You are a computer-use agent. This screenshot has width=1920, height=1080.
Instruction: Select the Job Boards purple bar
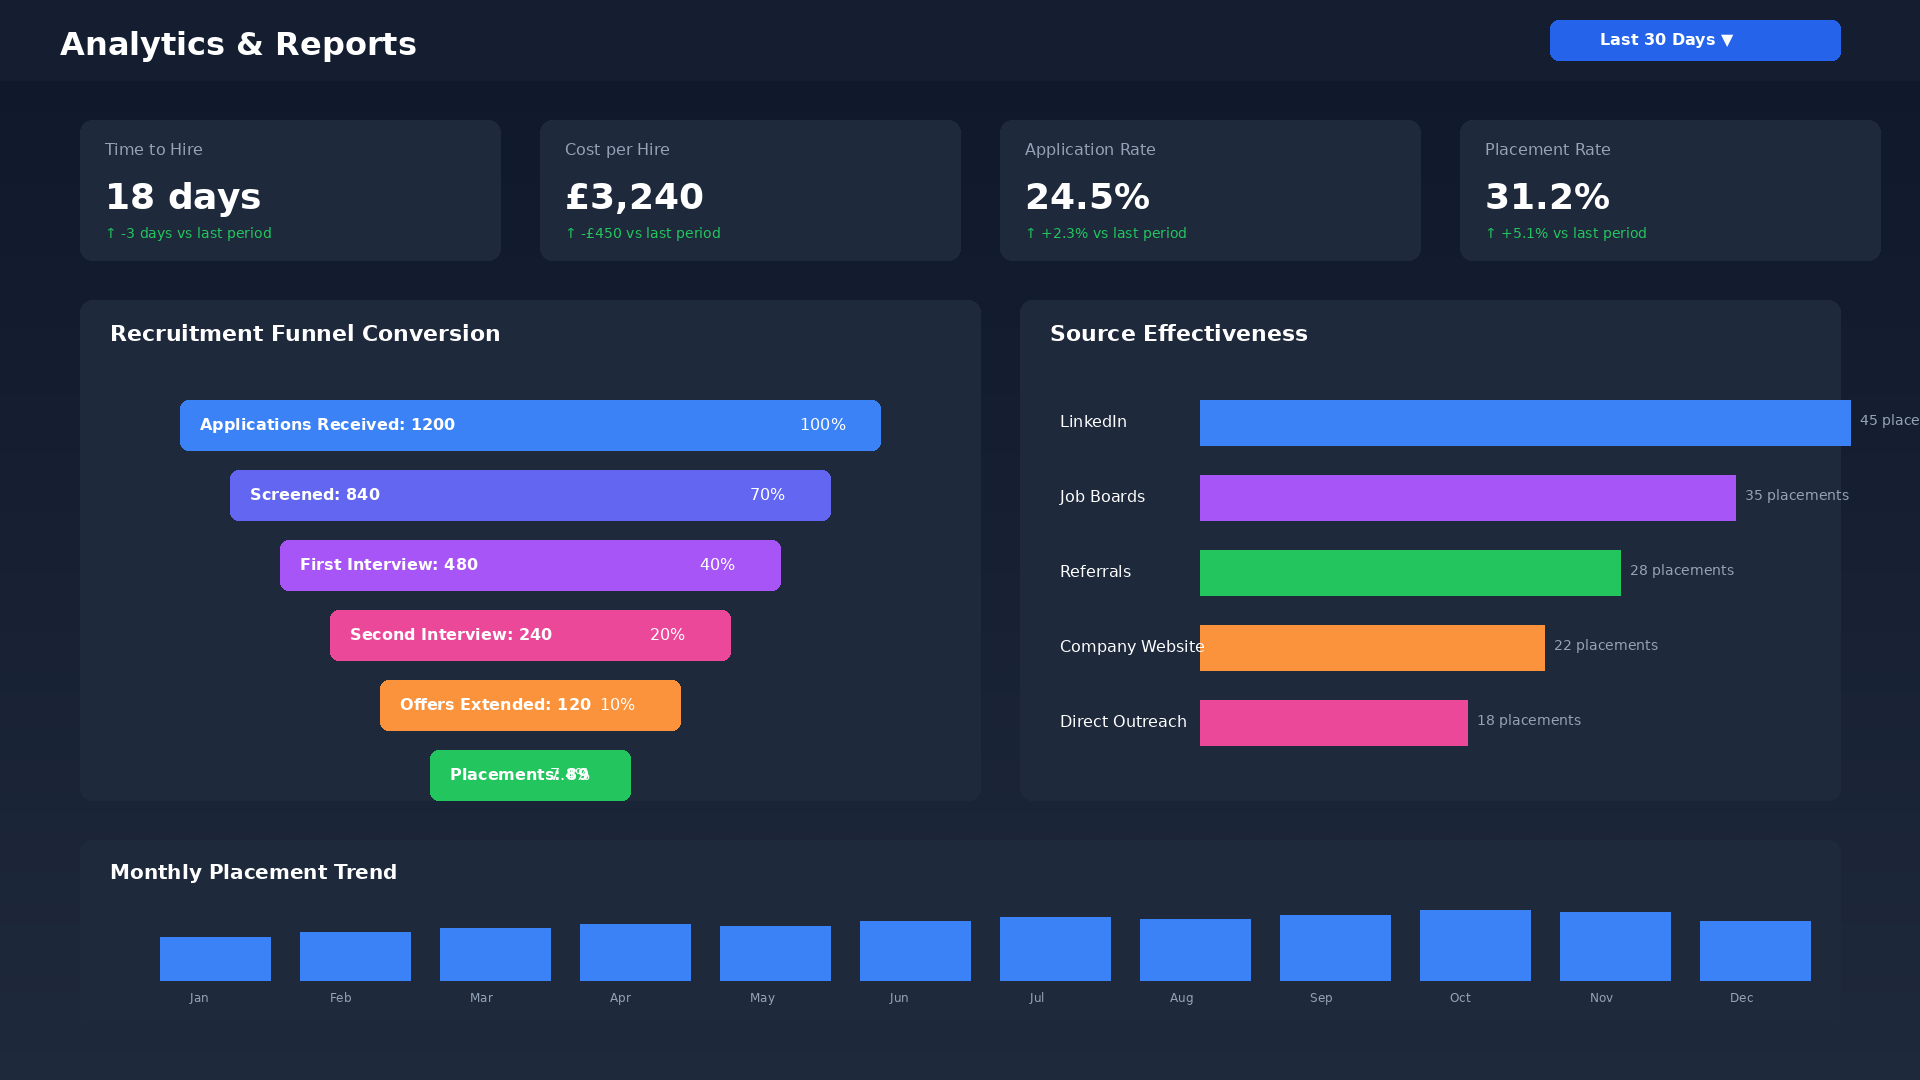(x=1467, y=497)
